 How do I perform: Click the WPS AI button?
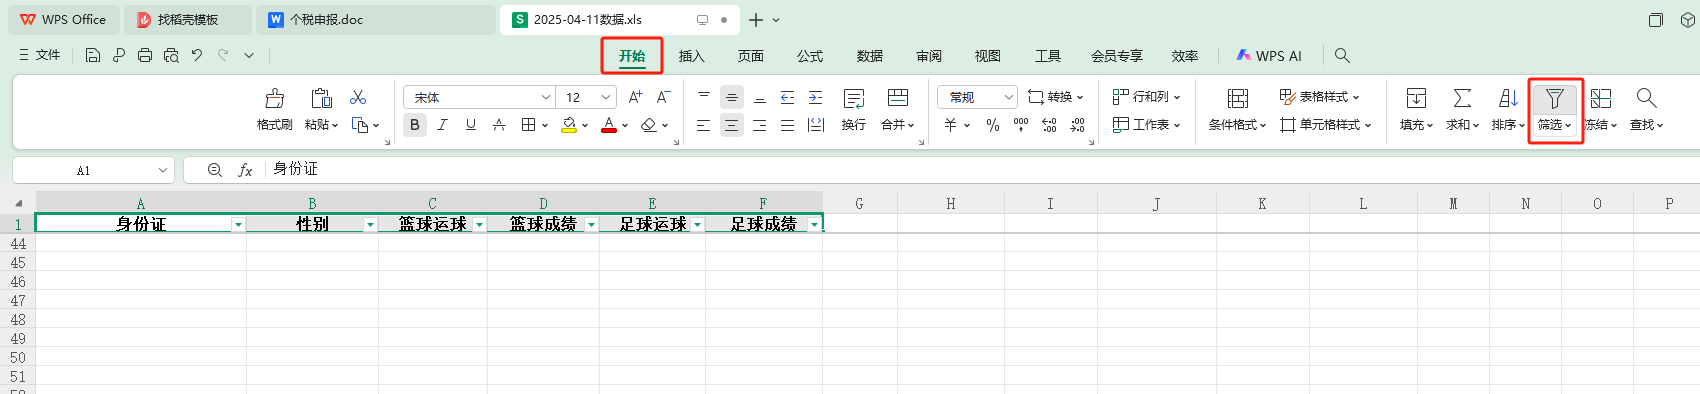click(x=1269, y=56)
